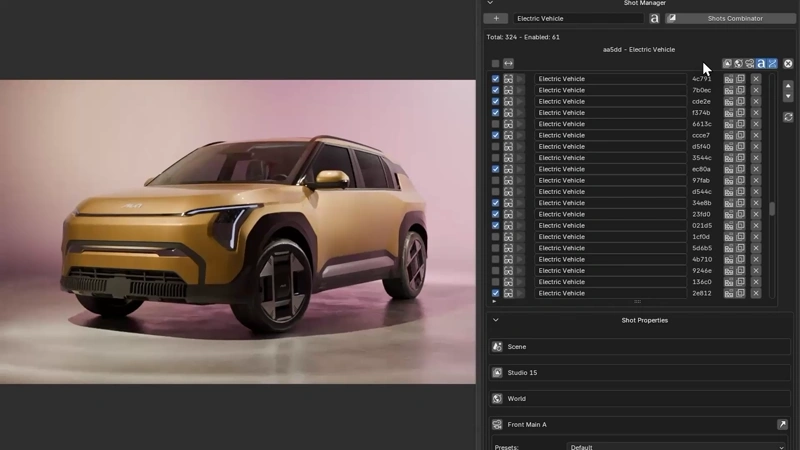The image size is (800, 450).
Task: Select shot name field in row 1cf0d
Action: (x=610, y=237)
